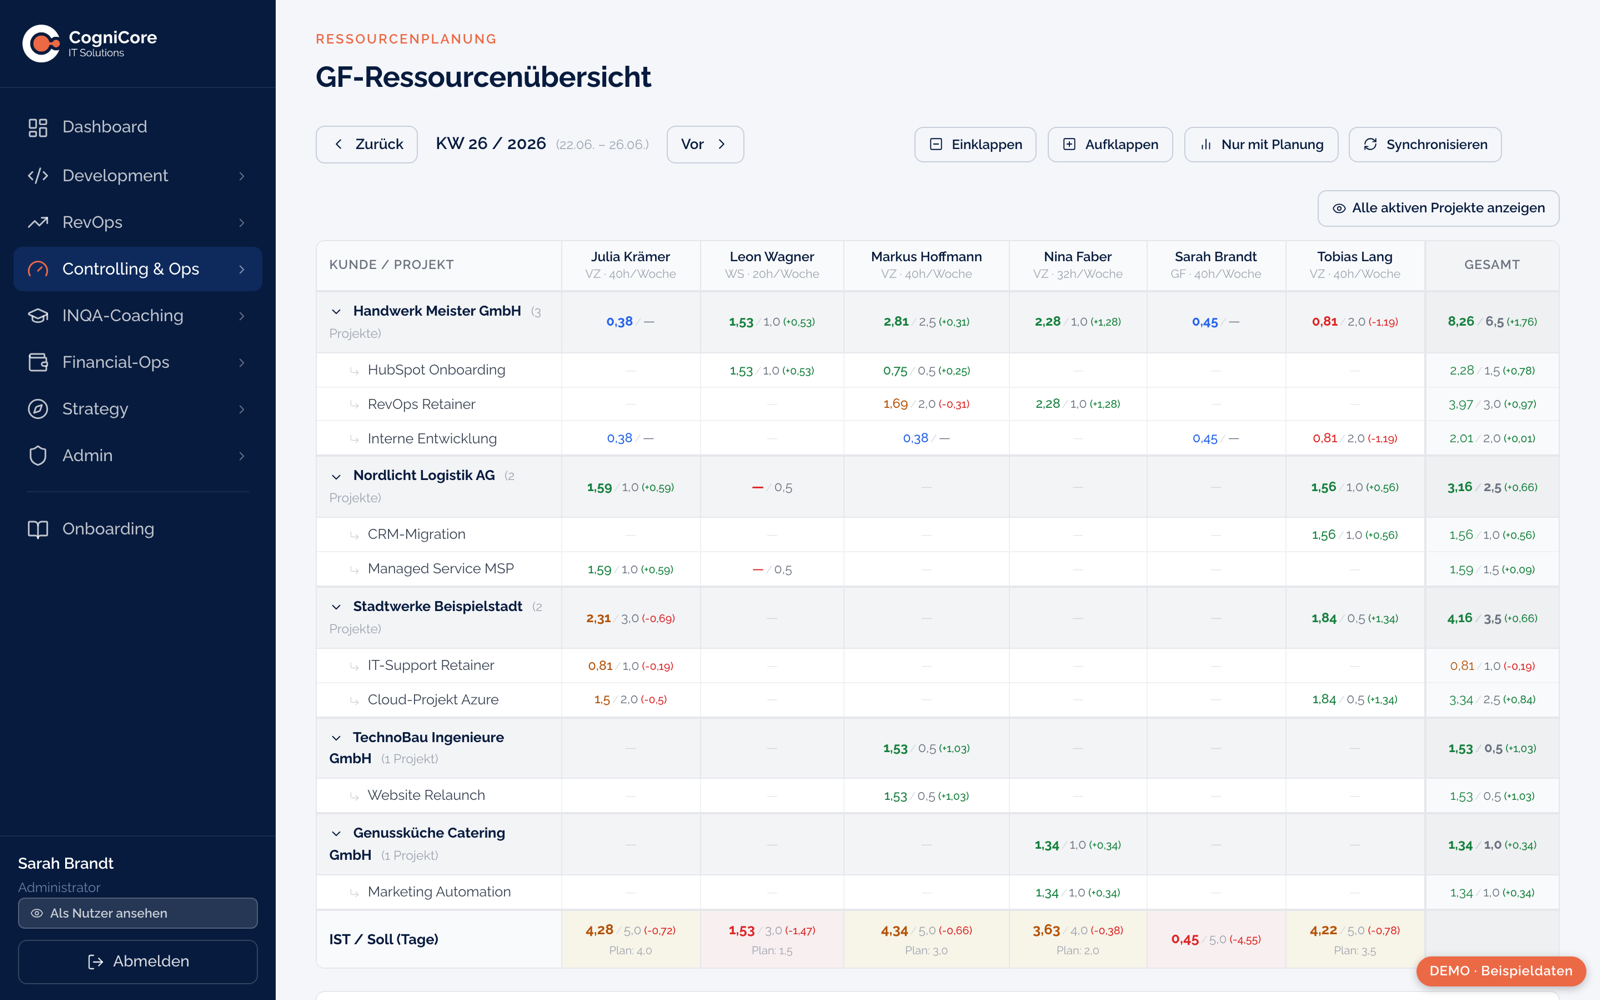
Task: Click the DEMO · Beispieldaten badge
Action: pyautogui.click(x=1501, y=971)
